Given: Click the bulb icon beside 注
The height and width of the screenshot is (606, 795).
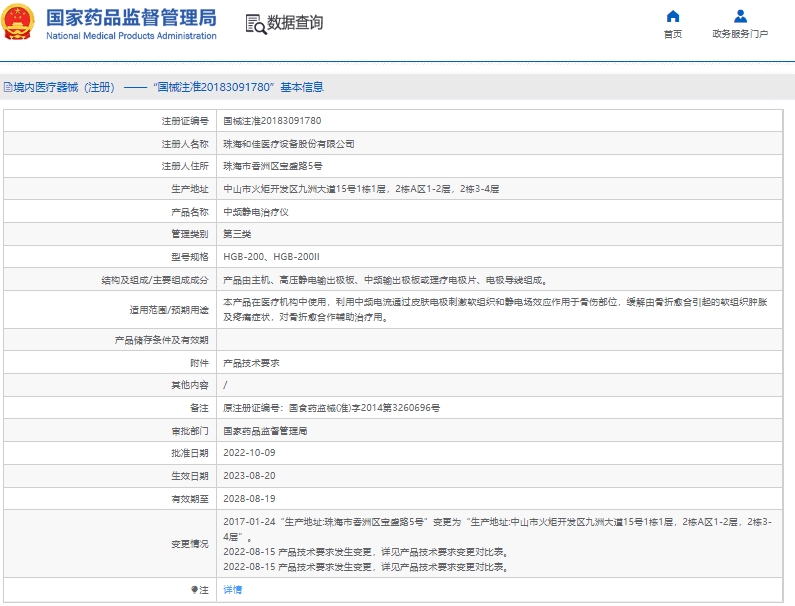Looking at the screenshot, I should coord(194,589).
